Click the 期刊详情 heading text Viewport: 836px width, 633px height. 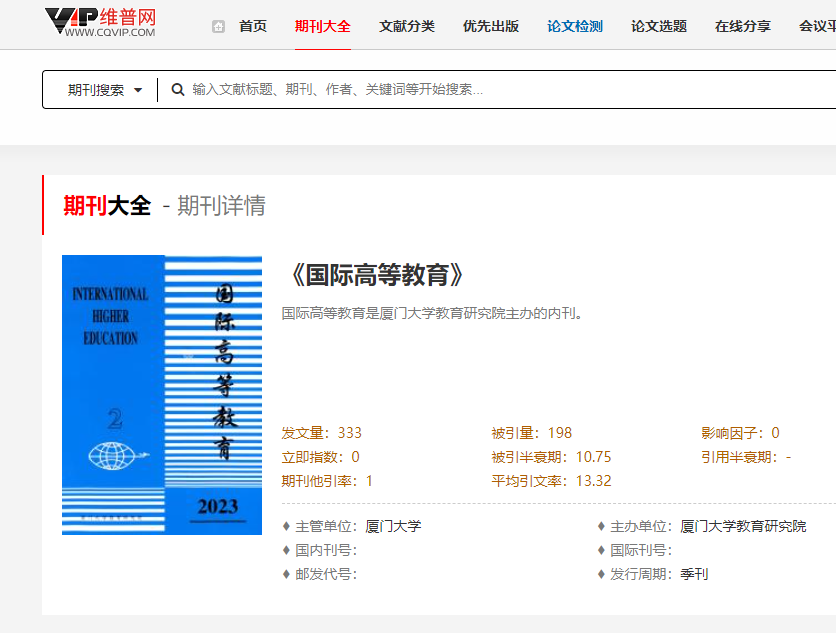coord(221,206)
